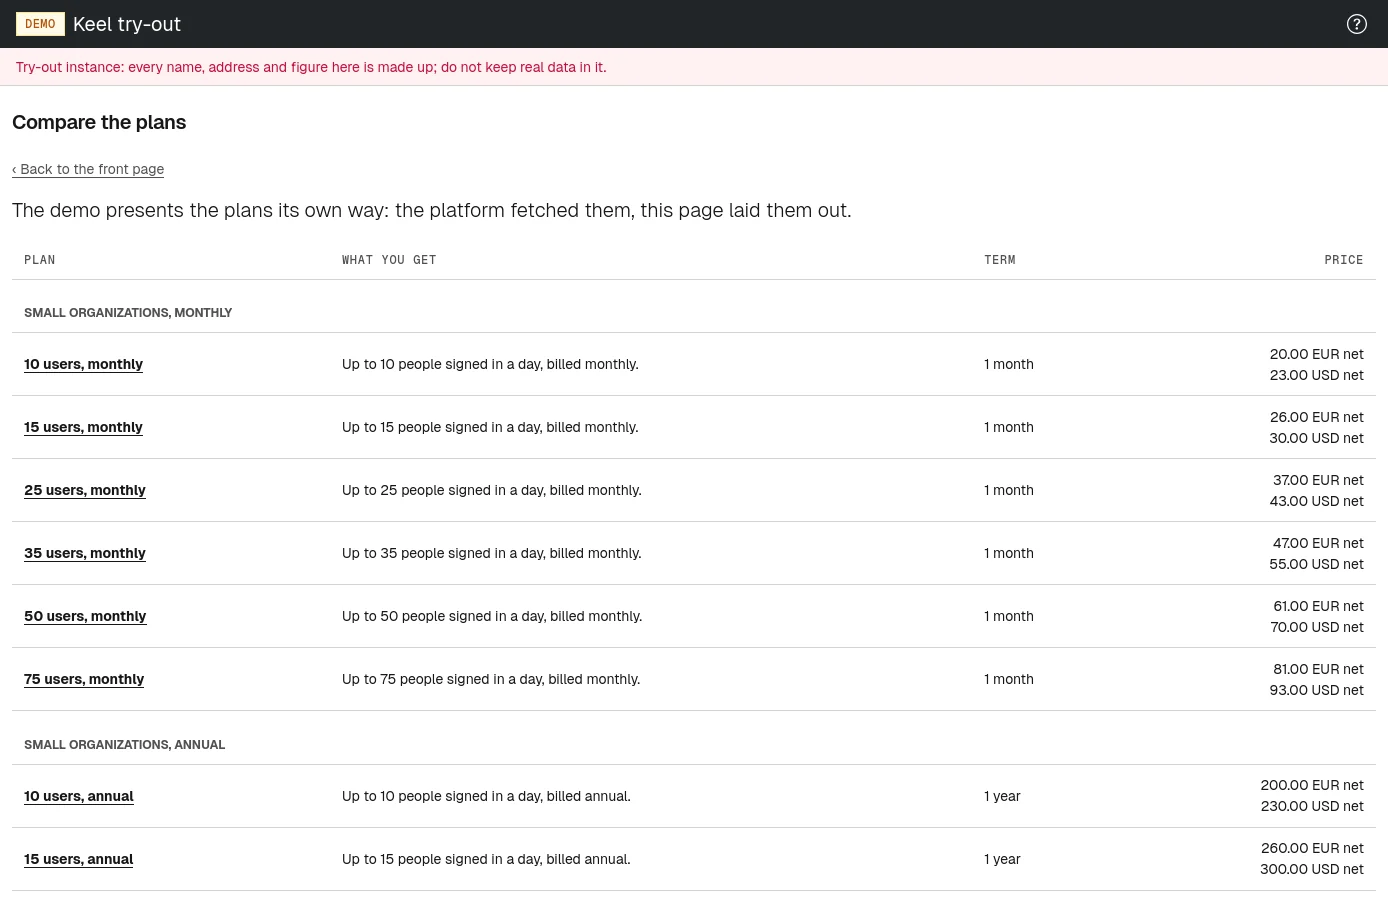Click the DEMO badge in header
Viewport: 1388px width, 898px height.
[x=40, y=24]
